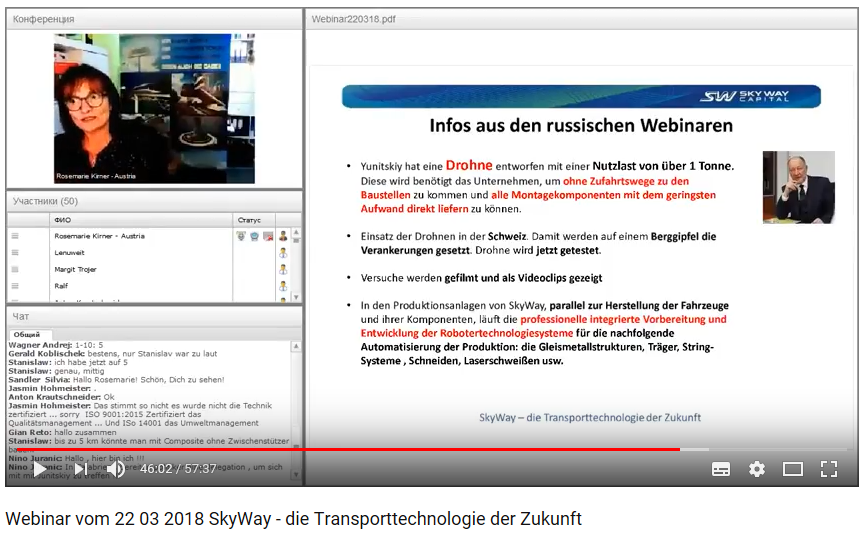
Task: Click the handle icon left of Lenuweit
Action: pos(15,253)
